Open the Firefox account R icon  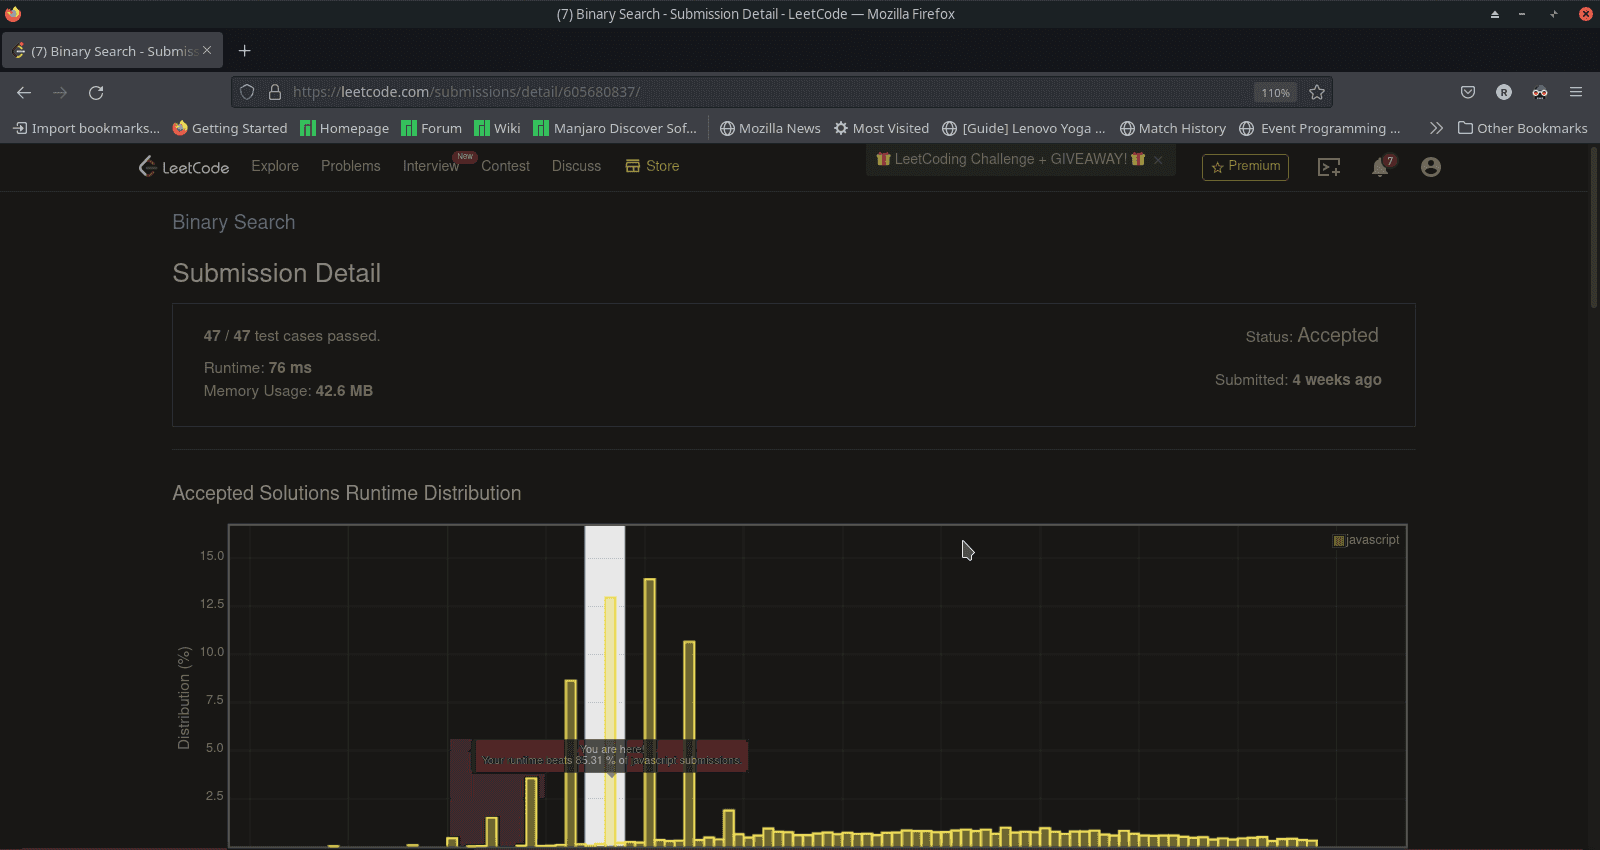(x=1504, y=92)
